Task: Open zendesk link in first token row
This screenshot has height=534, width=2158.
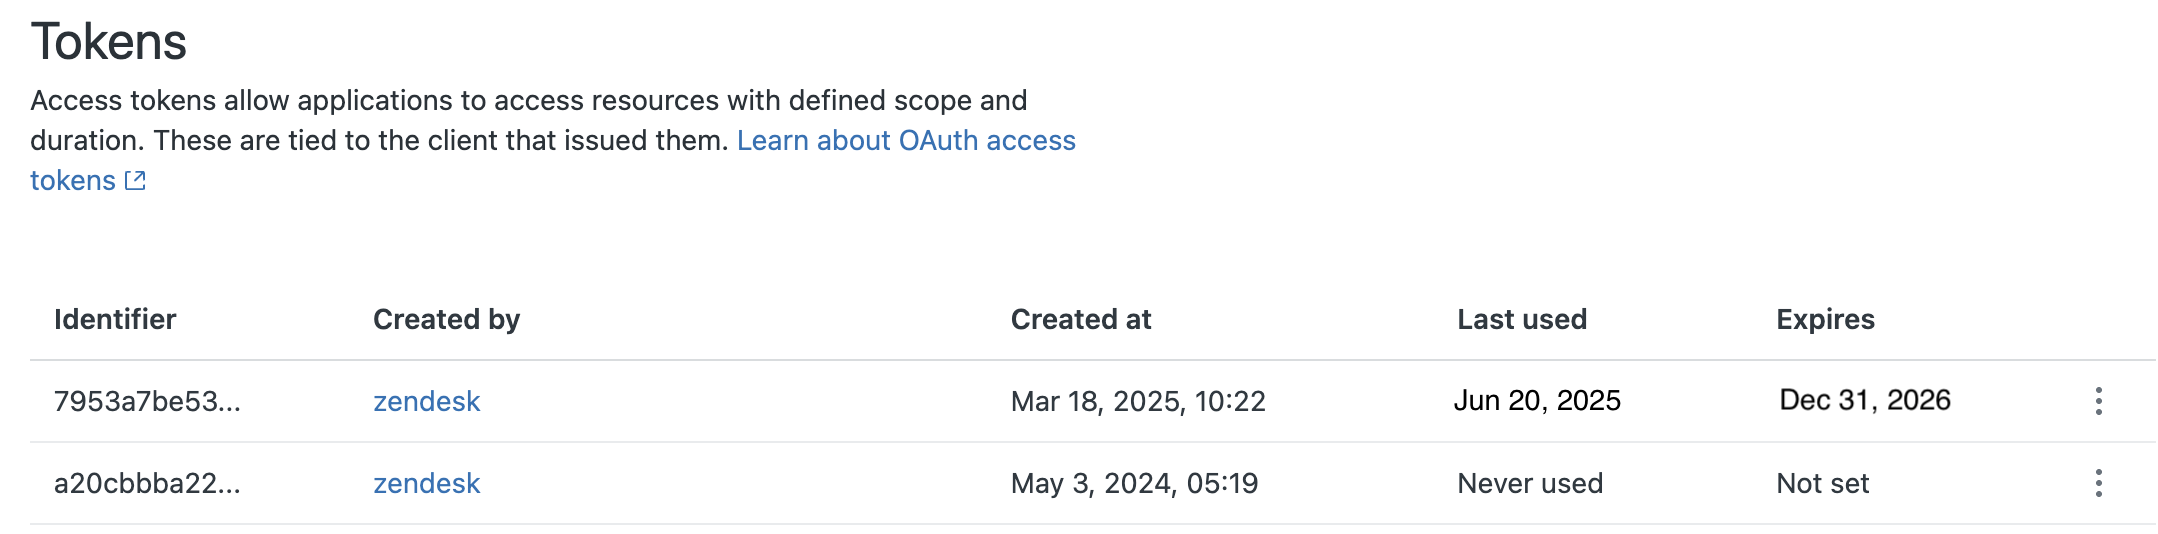Action: (427, 401)
